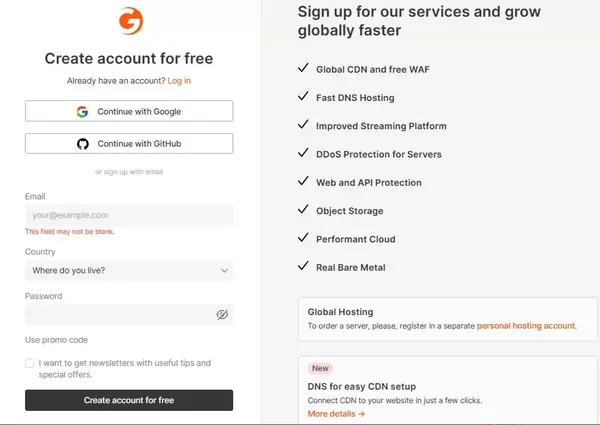This screenshot has width=600, height=425.
Task: Click the Google logo icon
Action: point(83,112)
